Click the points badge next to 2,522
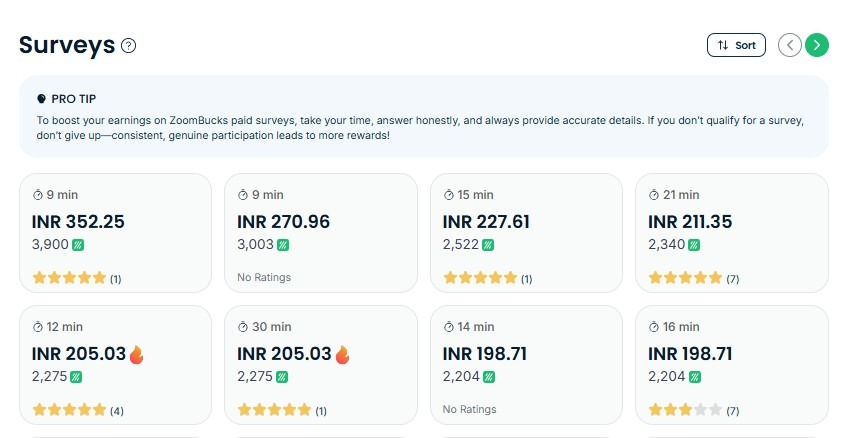The width and height of the screenshot is (854, 438). (x=489, y=245)
